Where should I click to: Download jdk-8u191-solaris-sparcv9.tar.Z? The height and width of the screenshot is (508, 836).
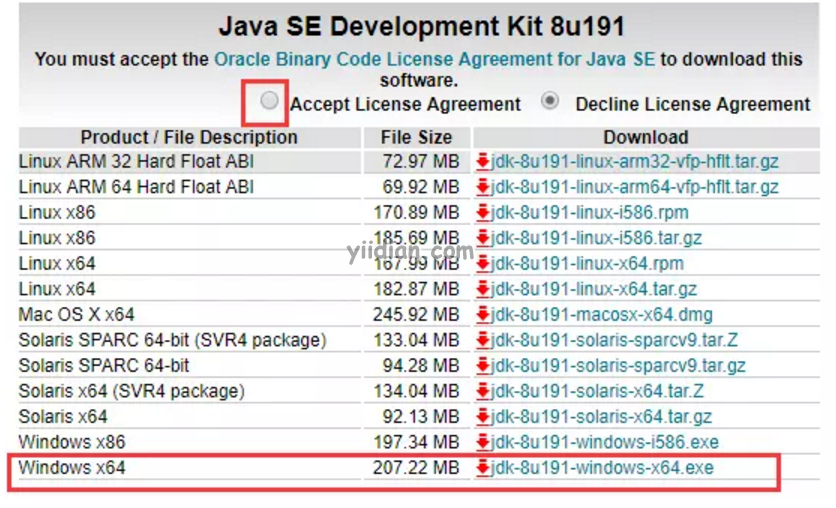614,340
